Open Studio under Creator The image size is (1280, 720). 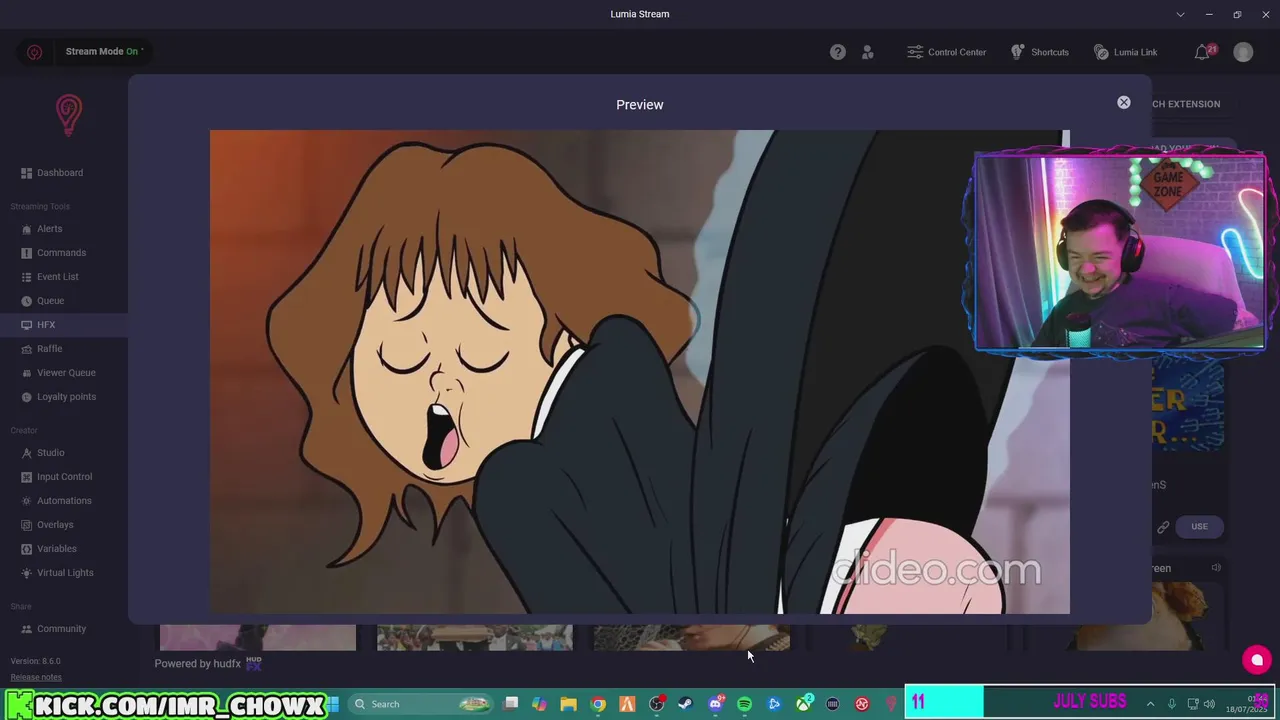click(x=50, y=453)
